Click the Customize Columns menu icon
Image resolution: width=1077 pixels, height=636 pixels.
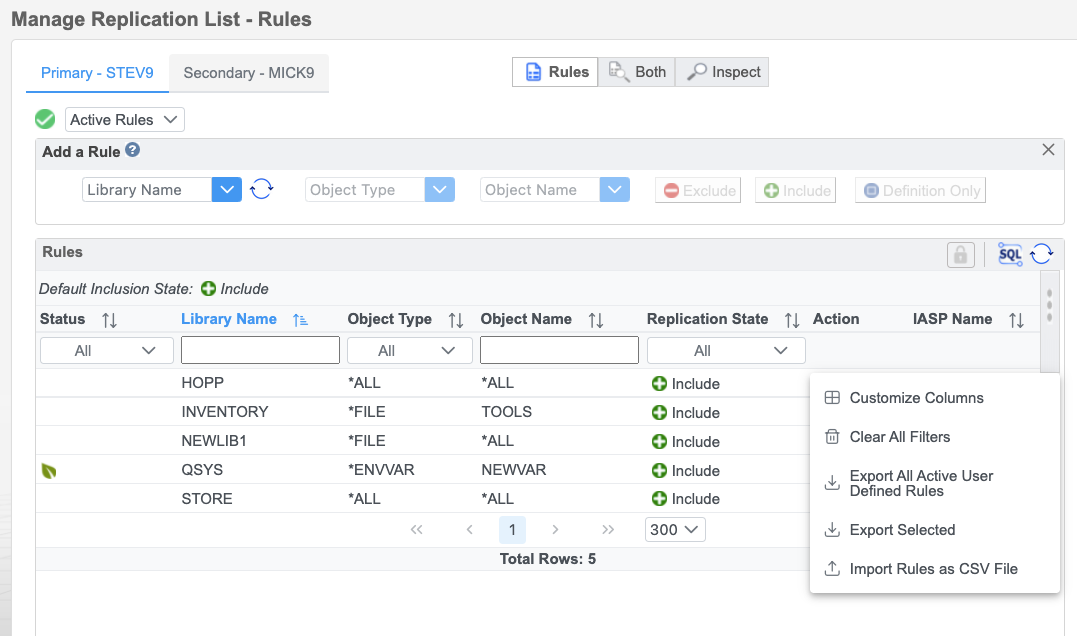831,397
